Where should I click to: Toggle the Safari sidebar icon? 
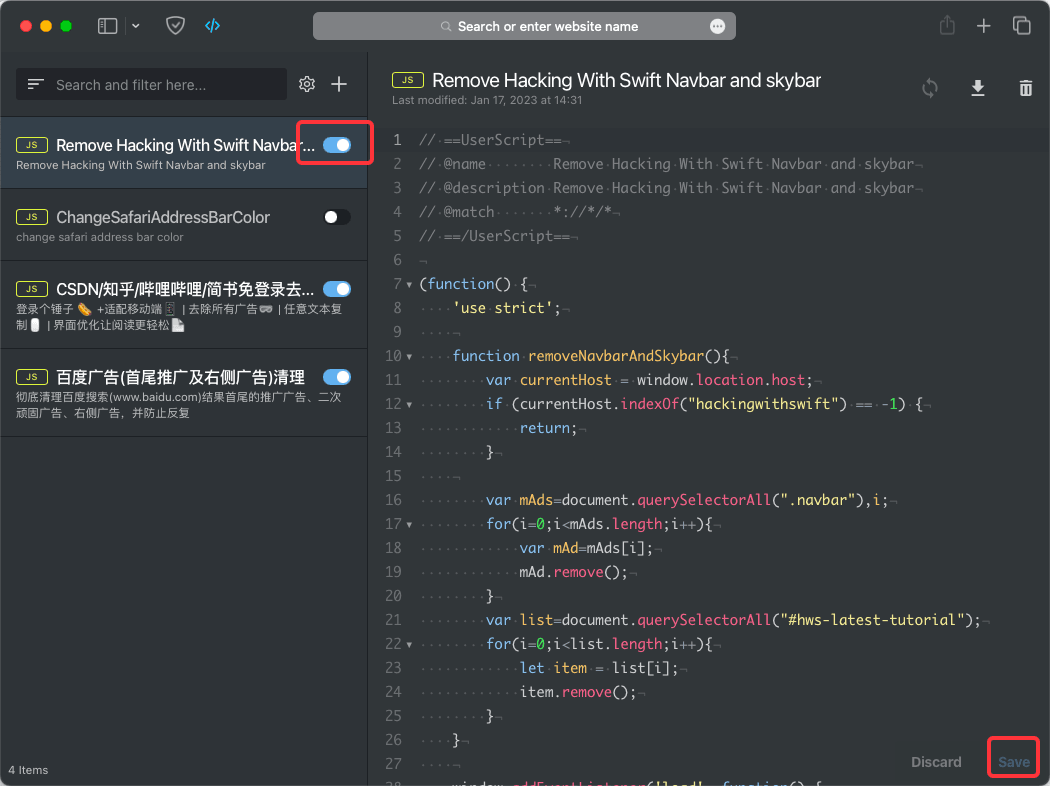(107, 26)
